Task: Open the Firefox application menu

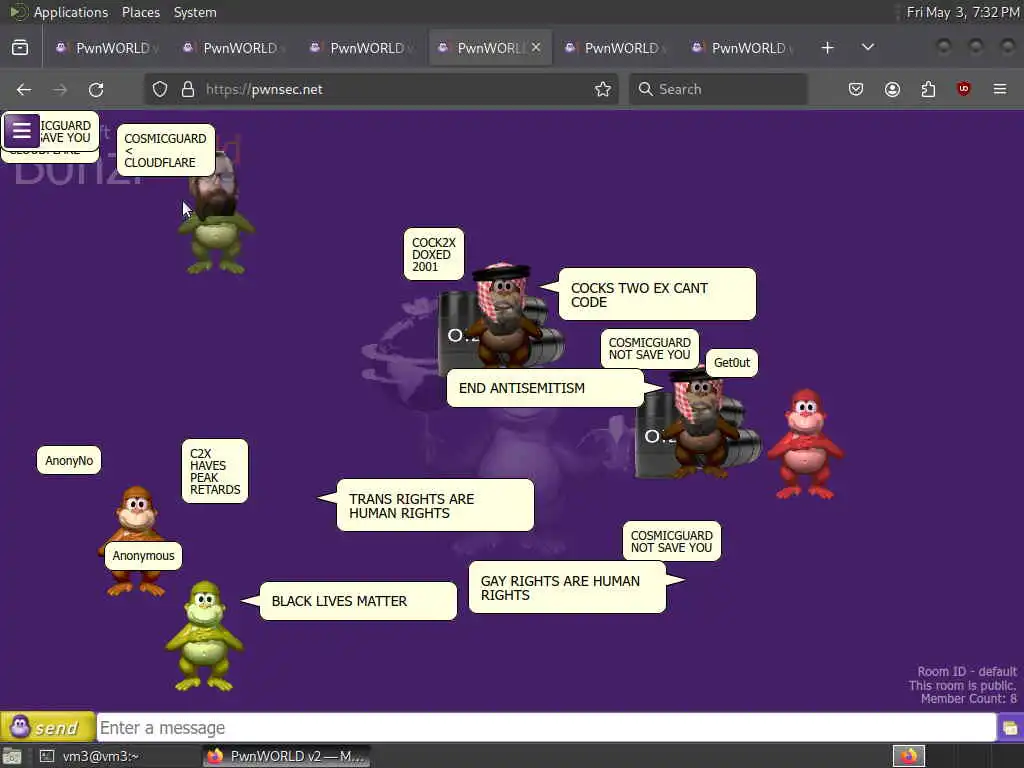Action: click(x=1000, y=89)
